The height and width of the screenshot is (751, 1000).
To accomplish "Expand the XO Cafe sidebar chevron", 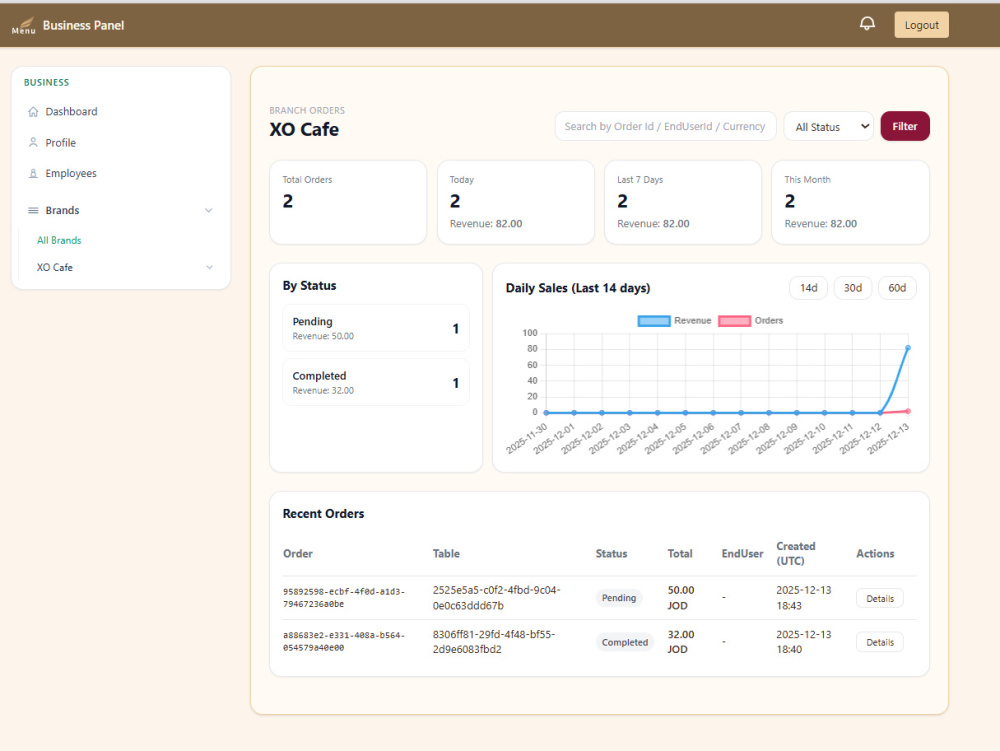I will (209, 267).
